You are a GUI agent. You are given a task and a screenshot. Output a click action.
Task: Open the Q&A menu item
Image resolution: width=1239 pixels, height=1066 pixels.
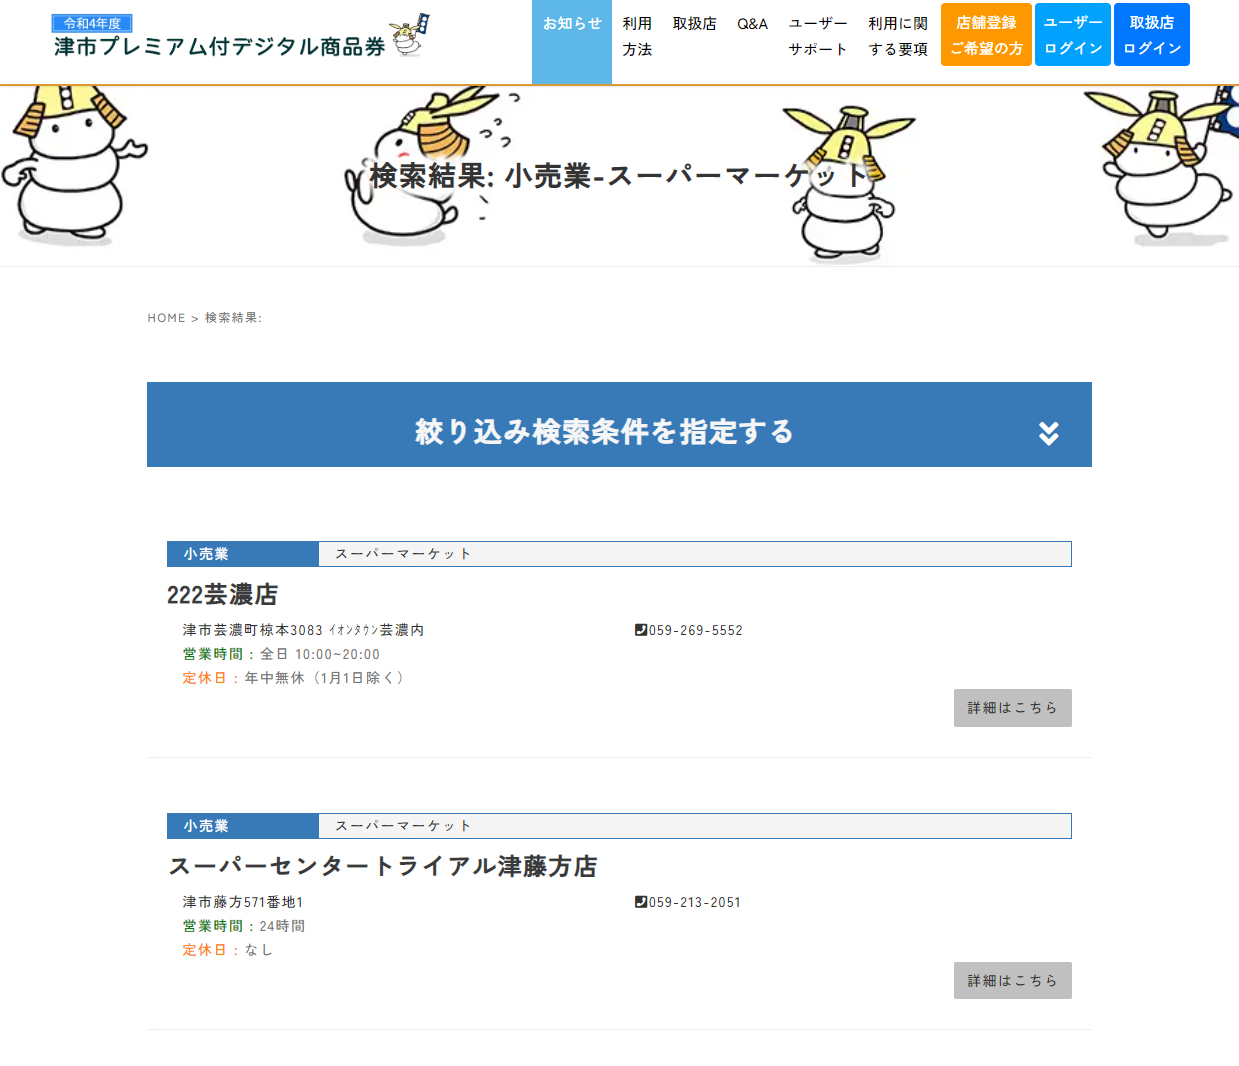coord(752,24)
